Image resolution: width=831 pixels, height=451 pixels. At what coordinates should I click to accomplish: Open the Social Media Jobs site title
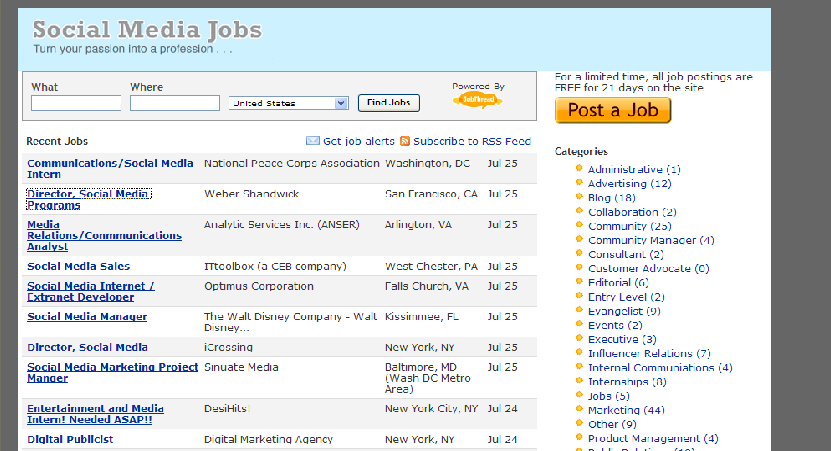point(147,30)
